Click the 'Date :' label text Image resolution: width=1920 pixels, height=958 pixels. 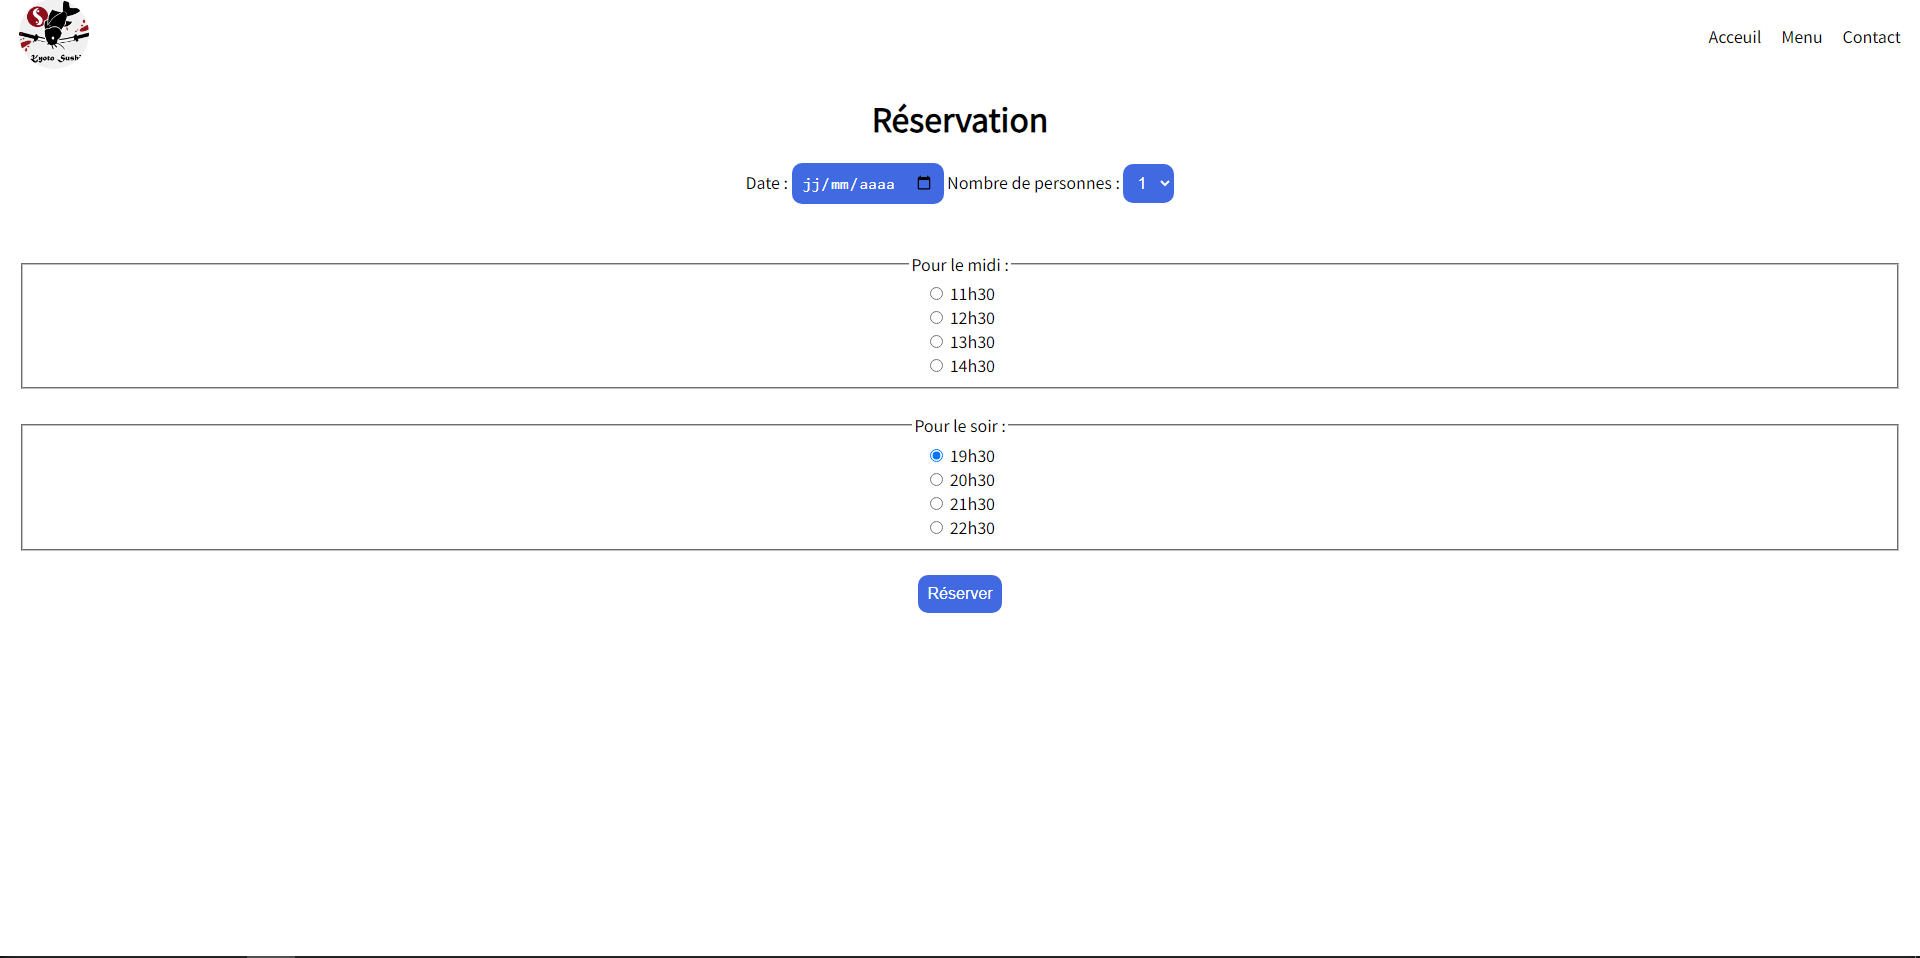765,184
